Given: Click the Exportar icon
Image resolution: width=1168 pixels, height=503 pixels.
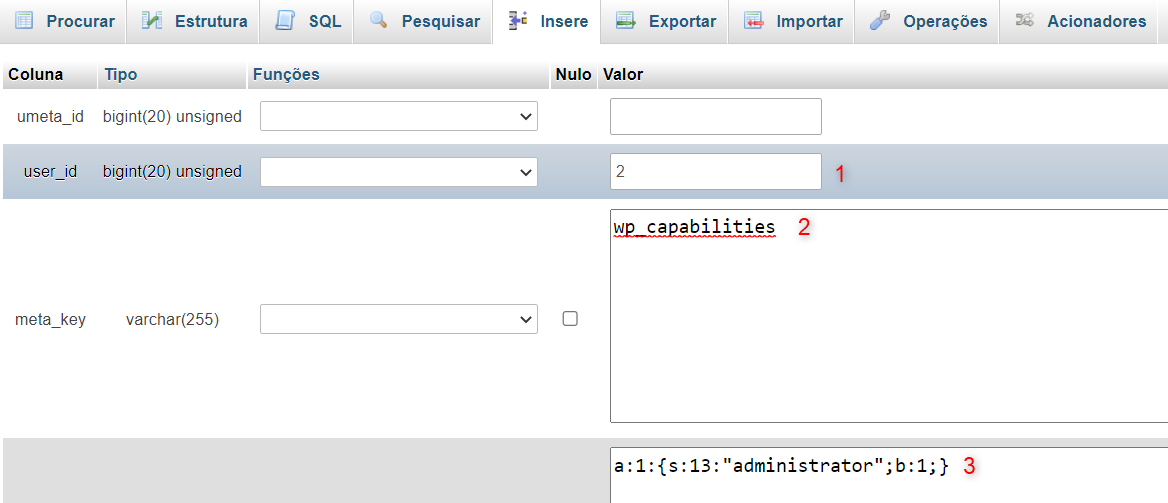Looking at the screenshot, I should [626, 21].
